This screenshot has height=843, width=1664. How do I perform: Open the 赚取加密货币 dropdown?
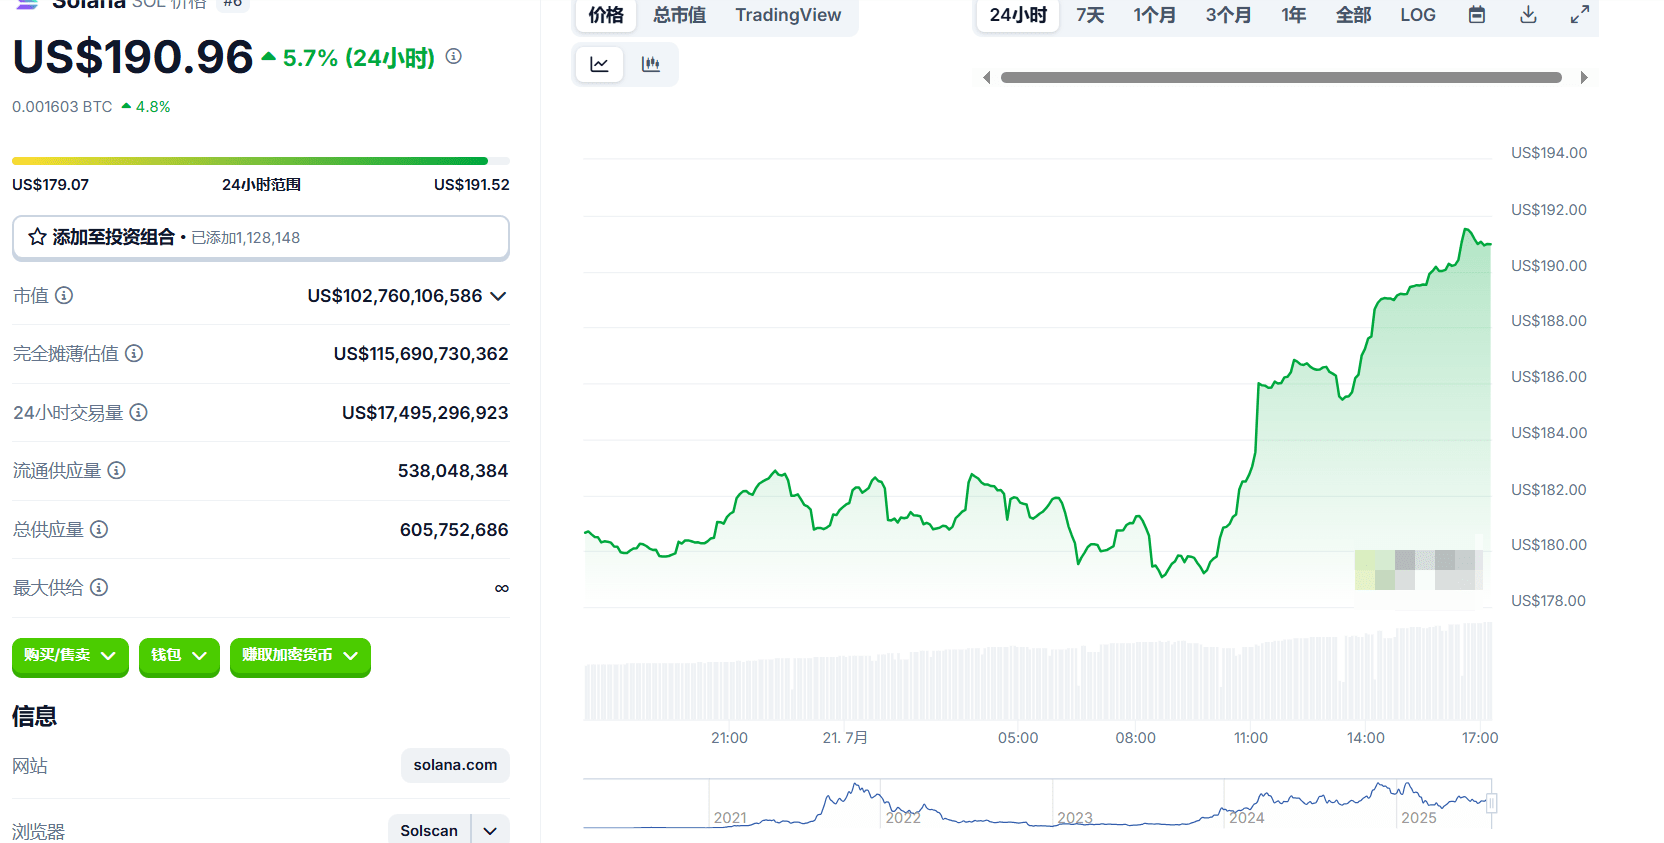pyautogui.click(x=300, y=656)
